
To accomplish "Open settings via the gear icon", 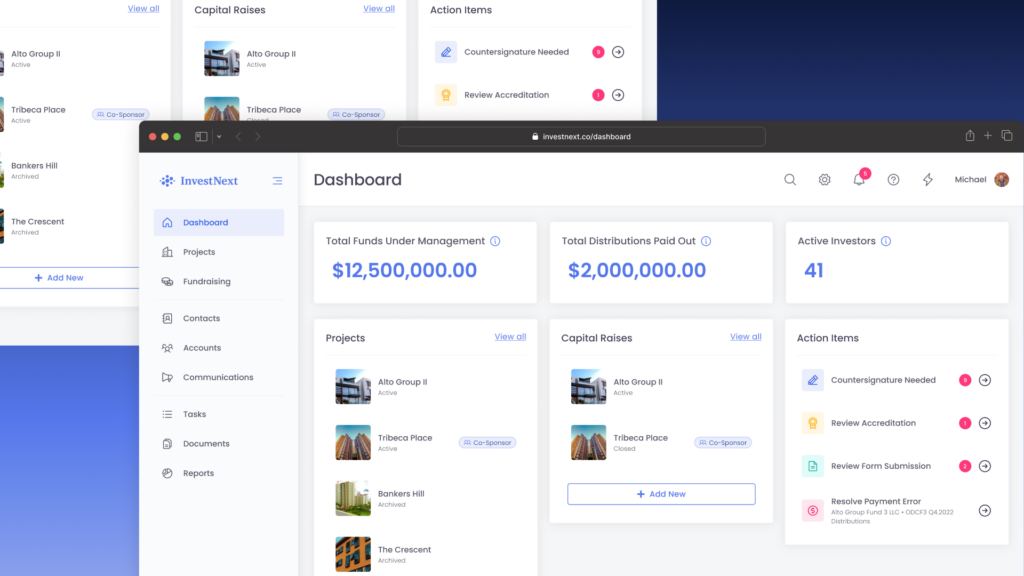I will [x=825, y=180].
